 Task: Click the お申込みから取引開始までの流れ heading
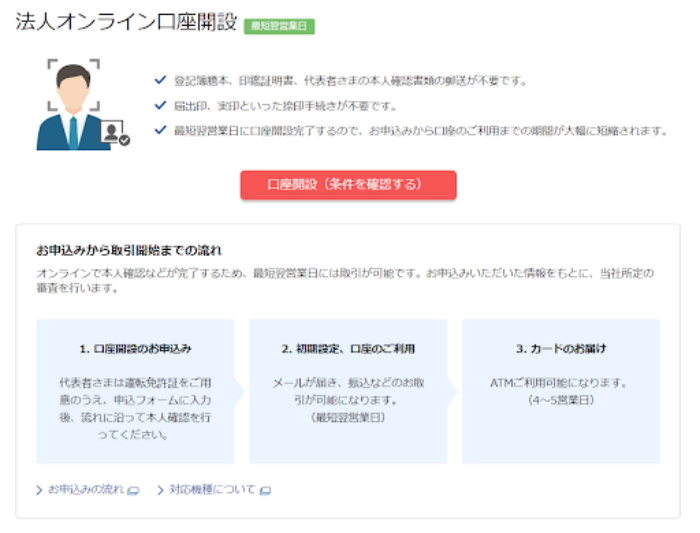coord(129,249)
